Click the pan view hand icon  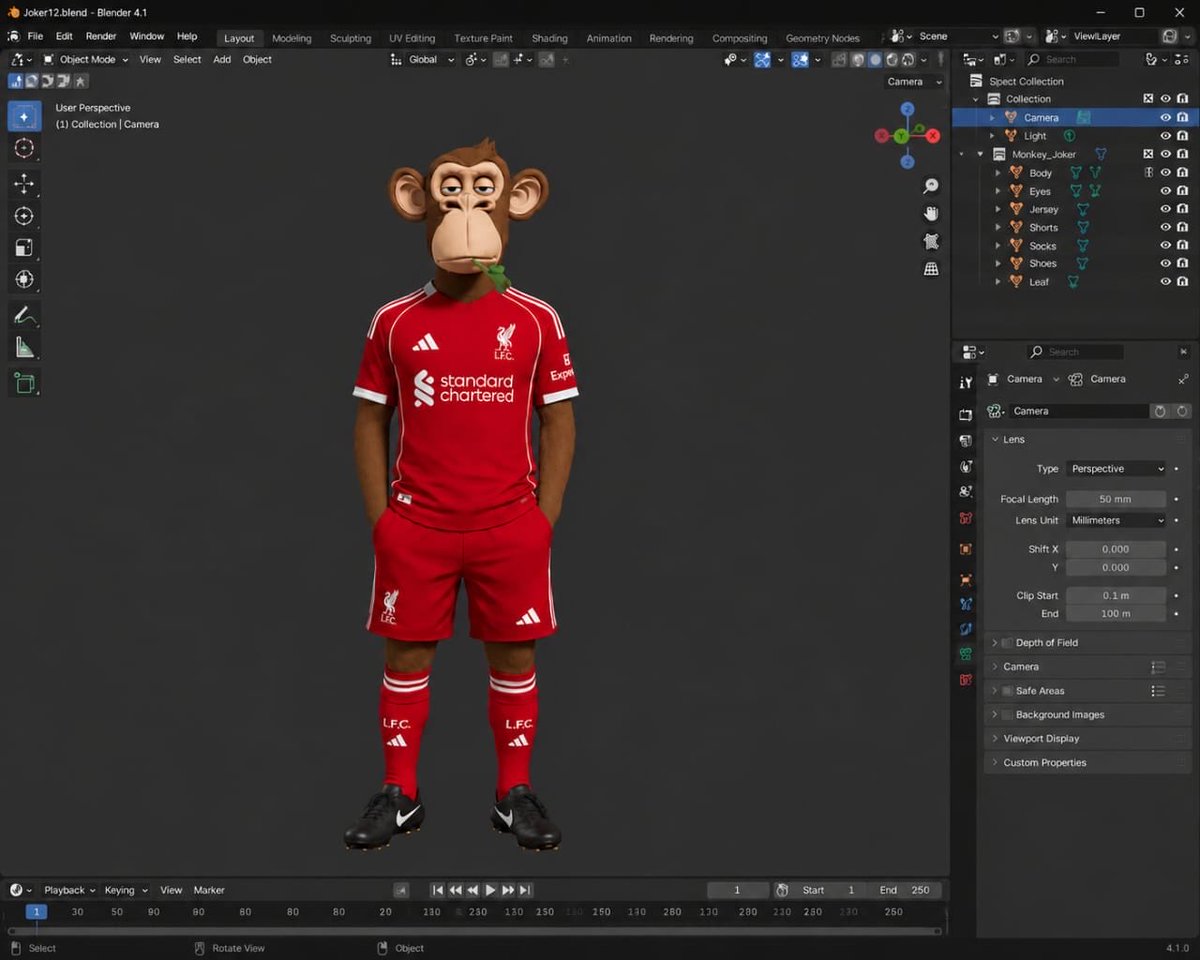coord(931,213)
